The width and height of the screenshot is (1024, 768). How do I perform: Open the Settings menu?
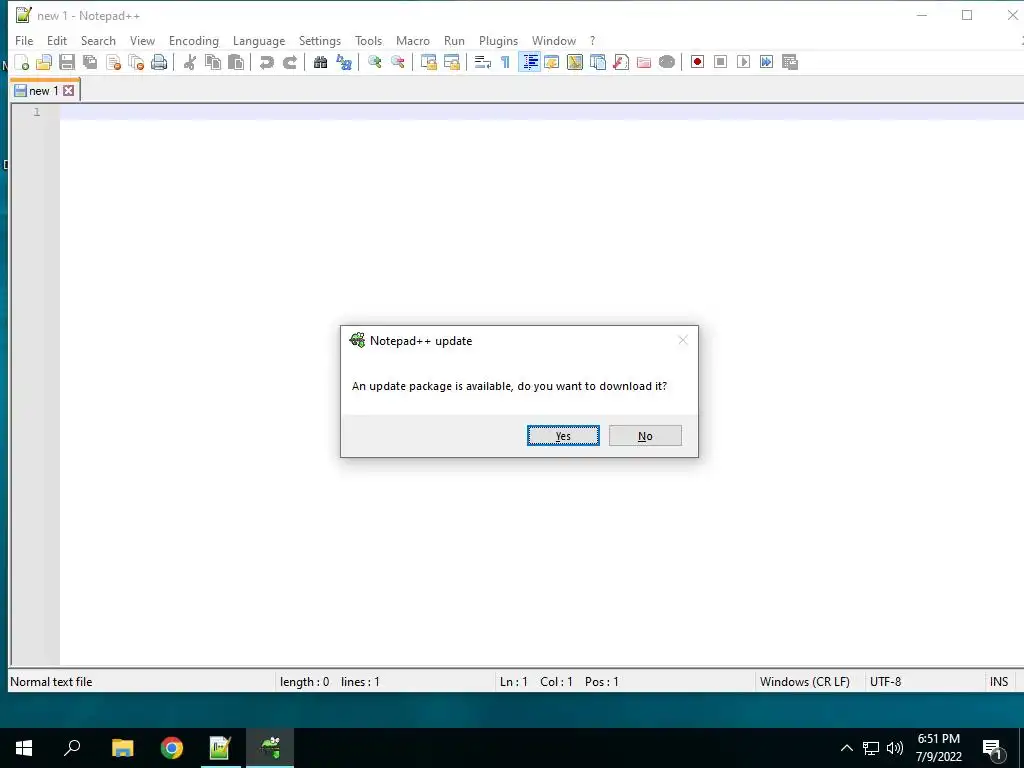coord(320,40)
